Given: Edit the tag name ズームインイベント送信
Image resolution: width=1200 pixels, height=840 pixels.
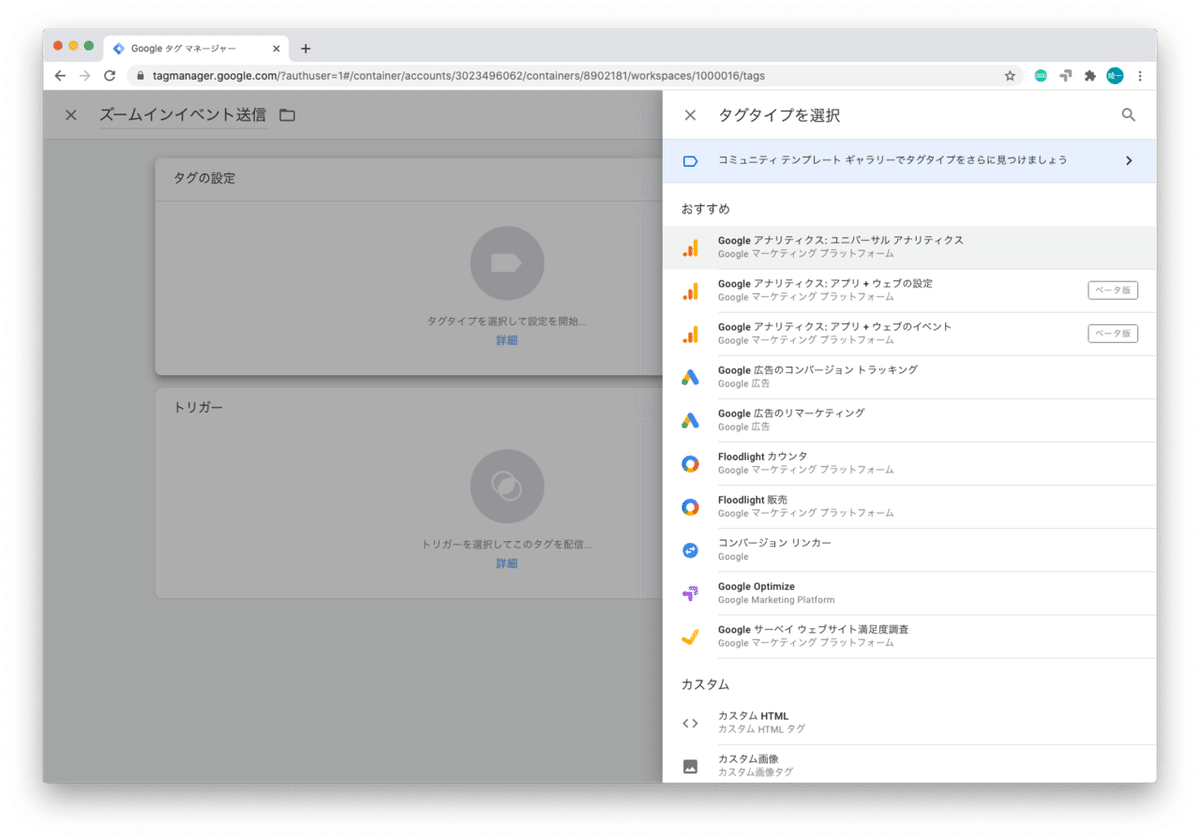Looking at the screenshot, I should (183, 115).
